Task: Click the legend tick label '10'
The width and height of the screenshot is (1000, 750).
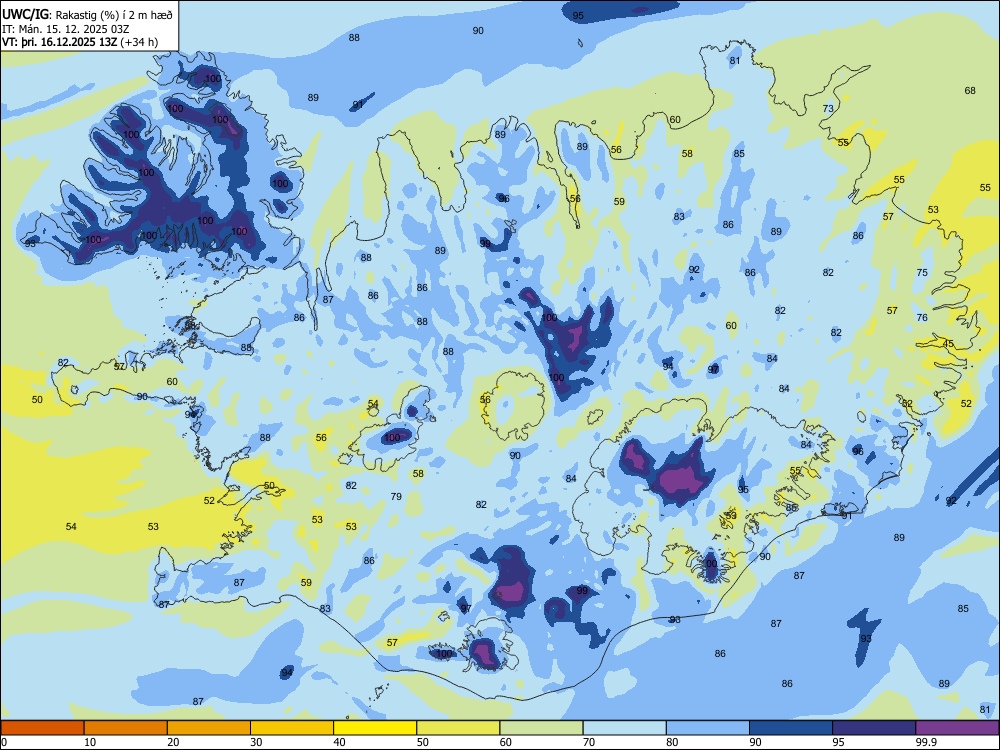Action: click(x=90, y=742)
